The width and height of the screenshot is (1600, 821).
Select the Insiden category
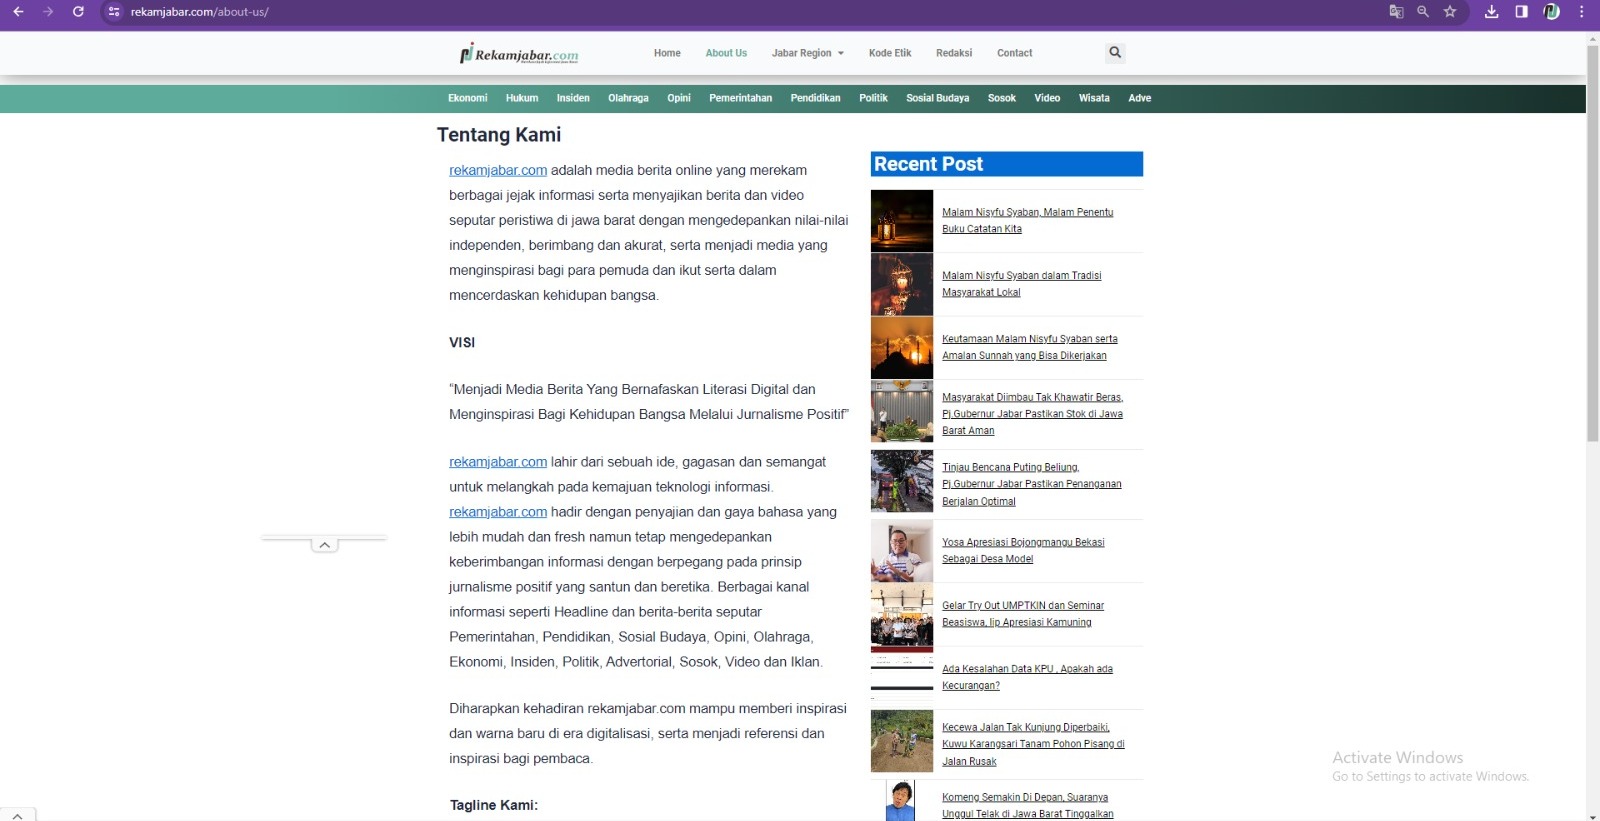click(x=573, y=98)
